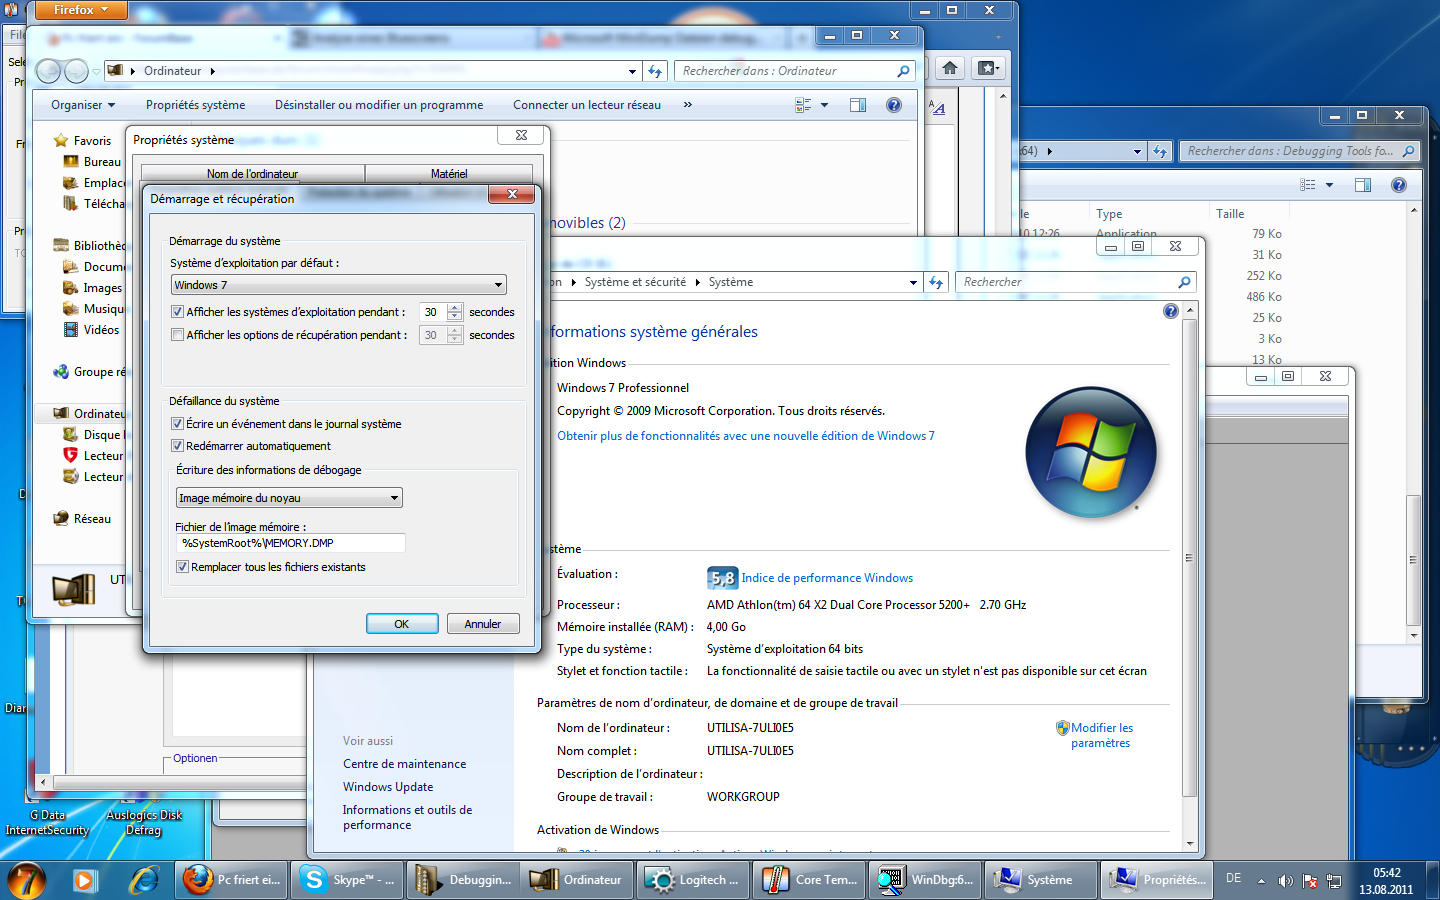The width and height of the screenshot is (1440, 900).
Task: Click OK in Démarrage et récupération
Action: coord(402,624)
